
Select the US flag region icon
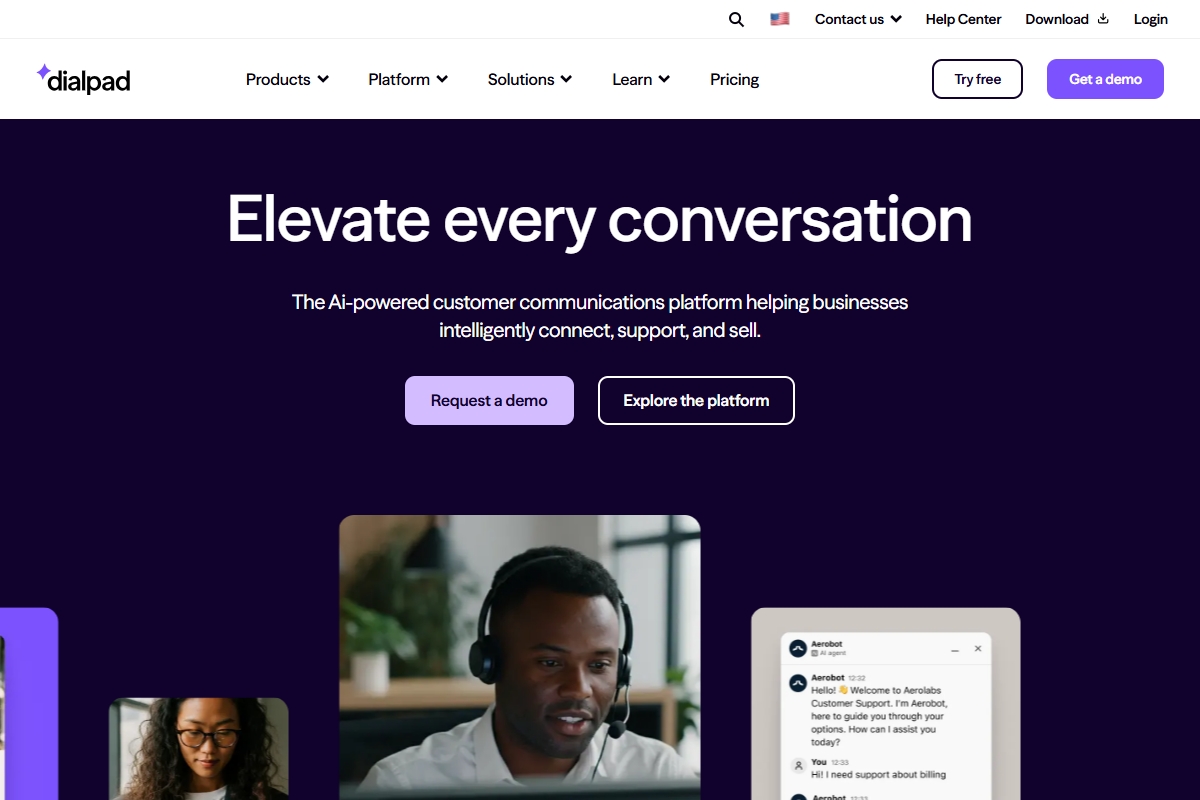point(780,19)
